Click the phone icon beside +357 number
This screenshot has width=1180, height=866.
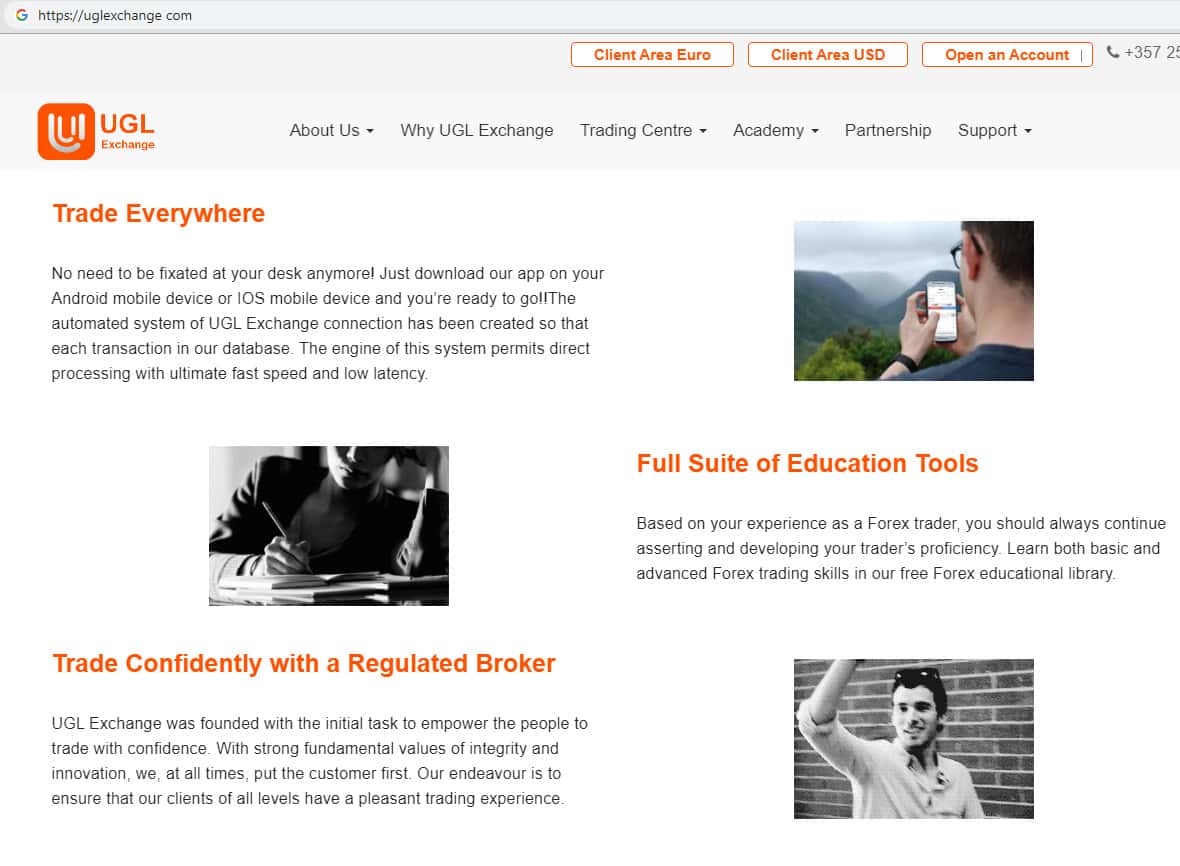point(1112,52)
